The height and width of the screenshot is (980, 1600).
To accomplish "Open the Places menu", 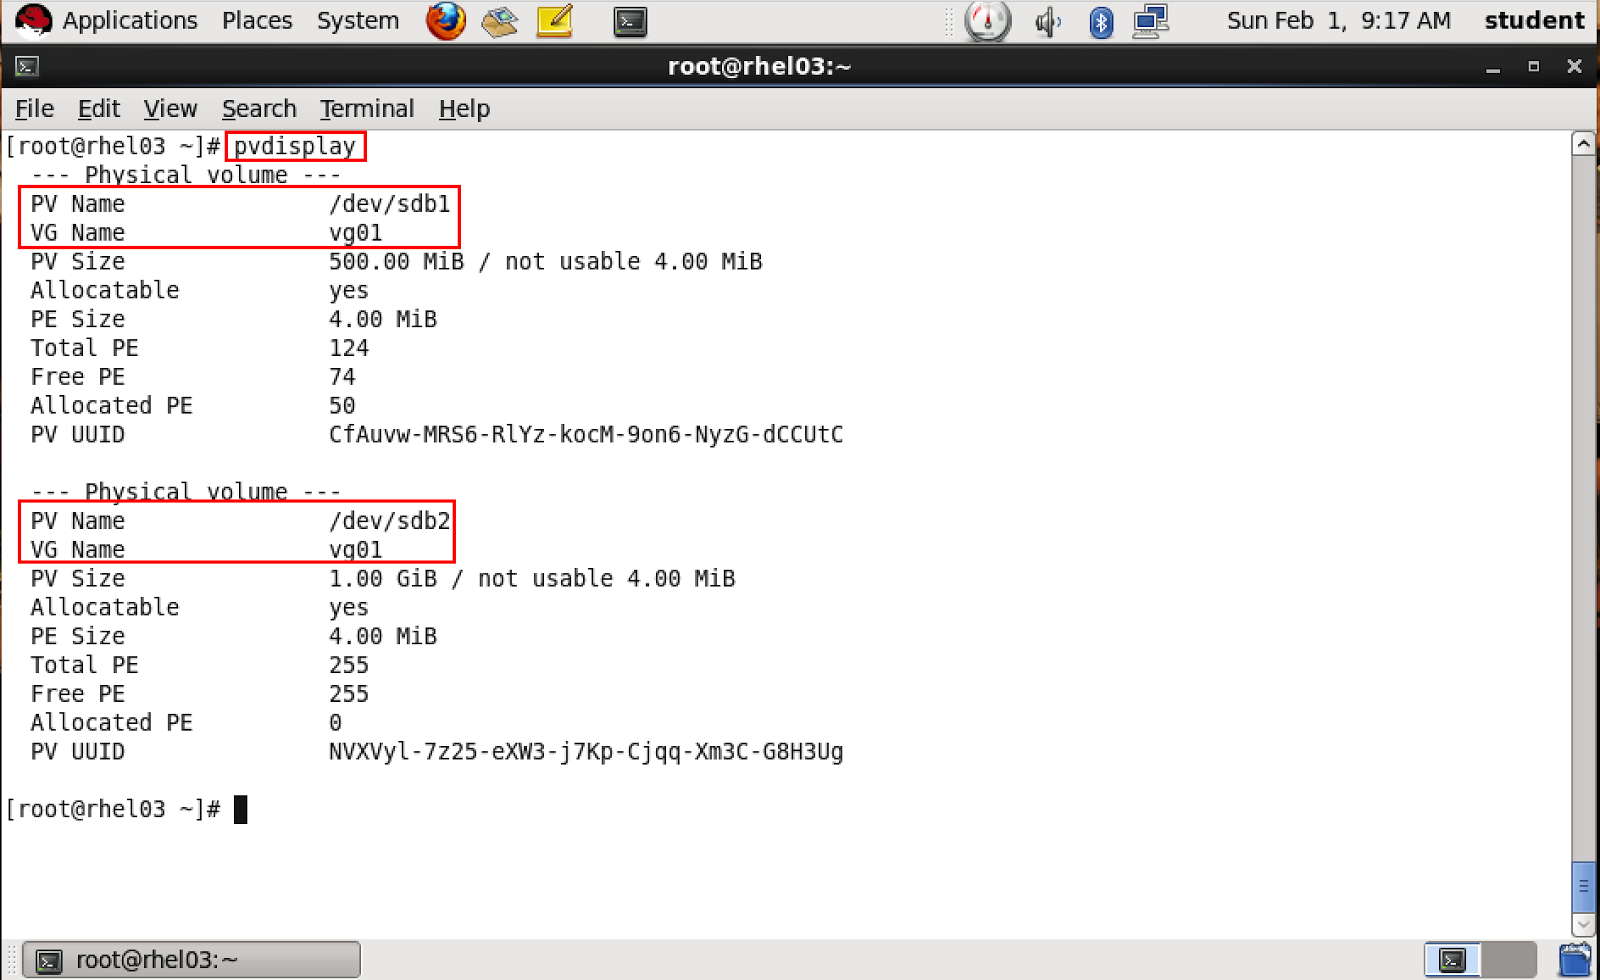I will (x=257, y=20).
